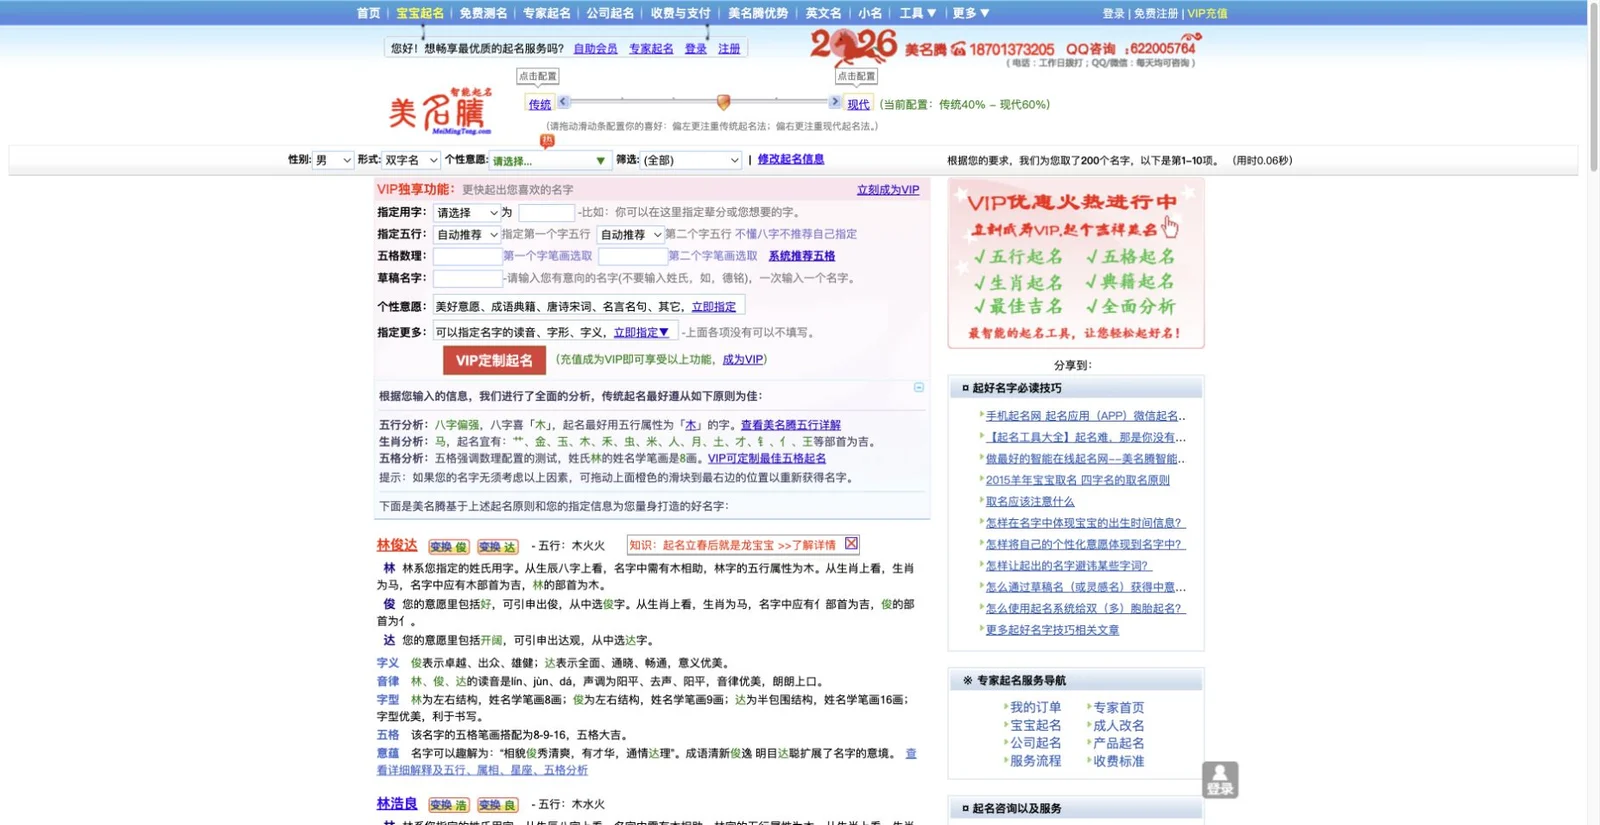Click the slider's right arrow button
Viewport: 1600px width, 825px height.
click(x=835, y=102)
